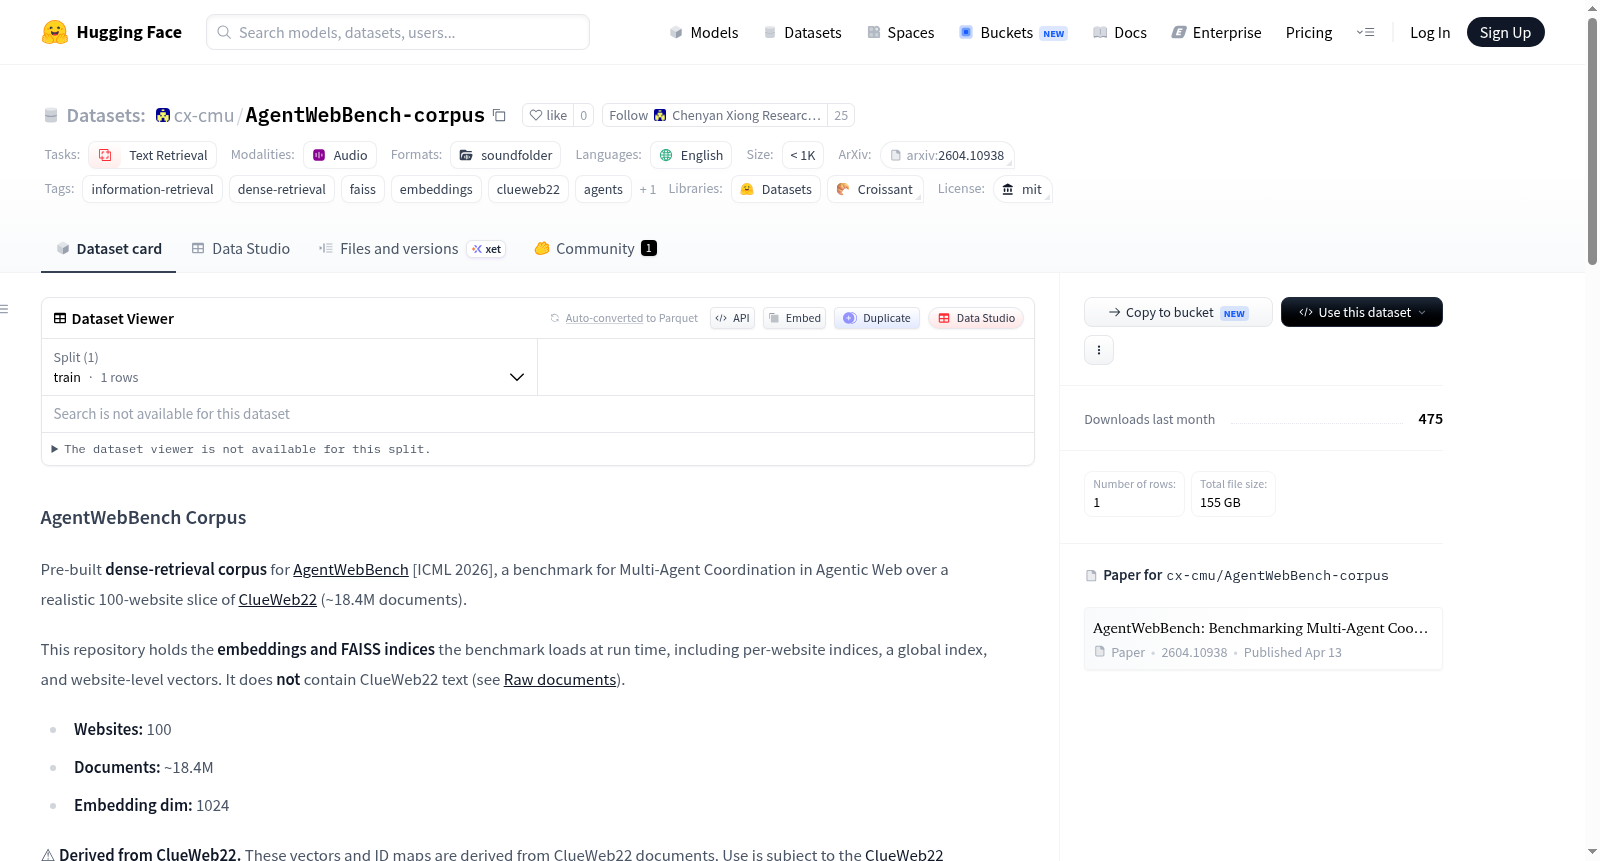Copy dataset name with the copy icon
This screenshot has height=861, width=1600.
[x=499, y=115]
